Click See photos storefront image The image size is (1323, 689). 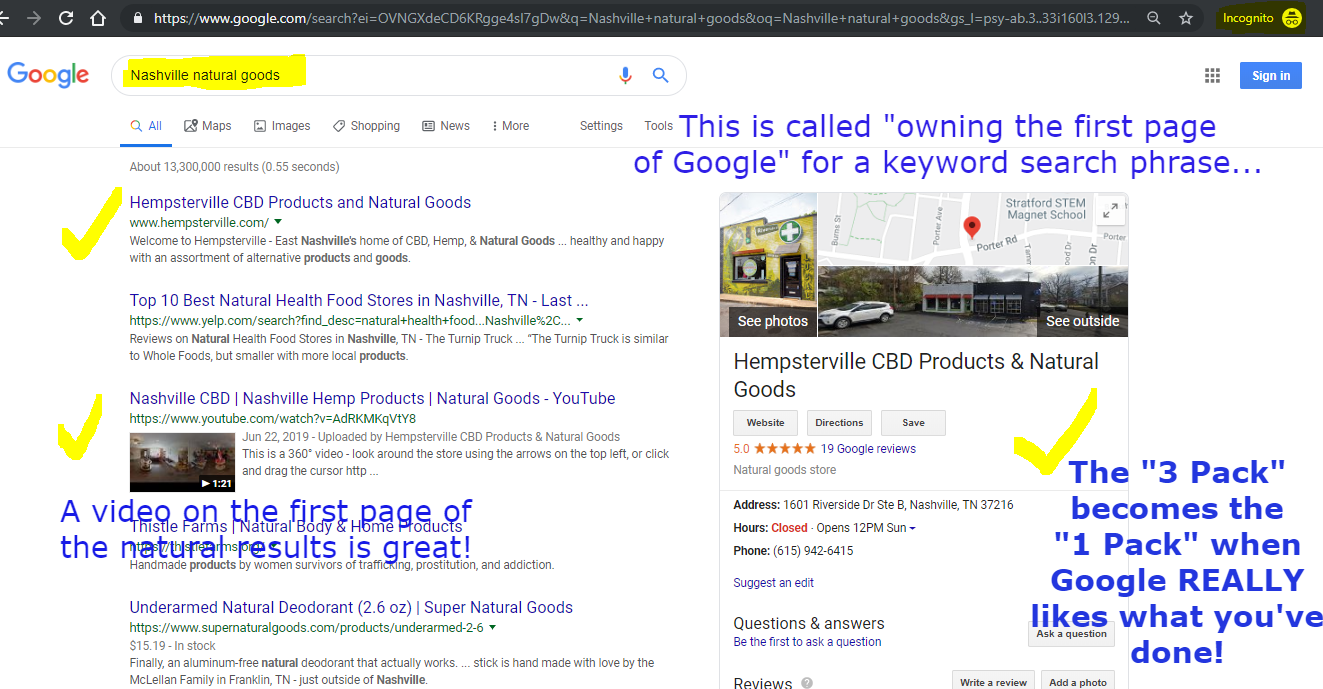pyautogui.click(x=768, y=265)
